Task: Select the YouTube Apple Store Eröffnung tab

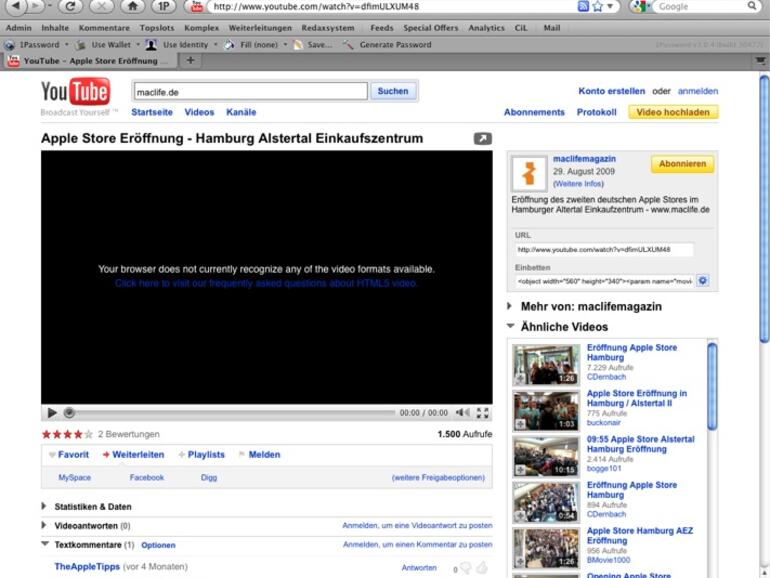Action: tap(88, 61)
